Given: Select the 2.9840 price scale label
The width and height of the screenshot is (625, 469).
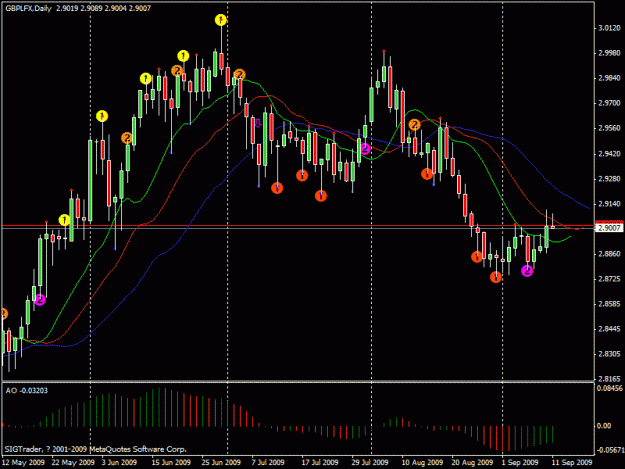Looking at the screenshot, I should coord(609,78).
